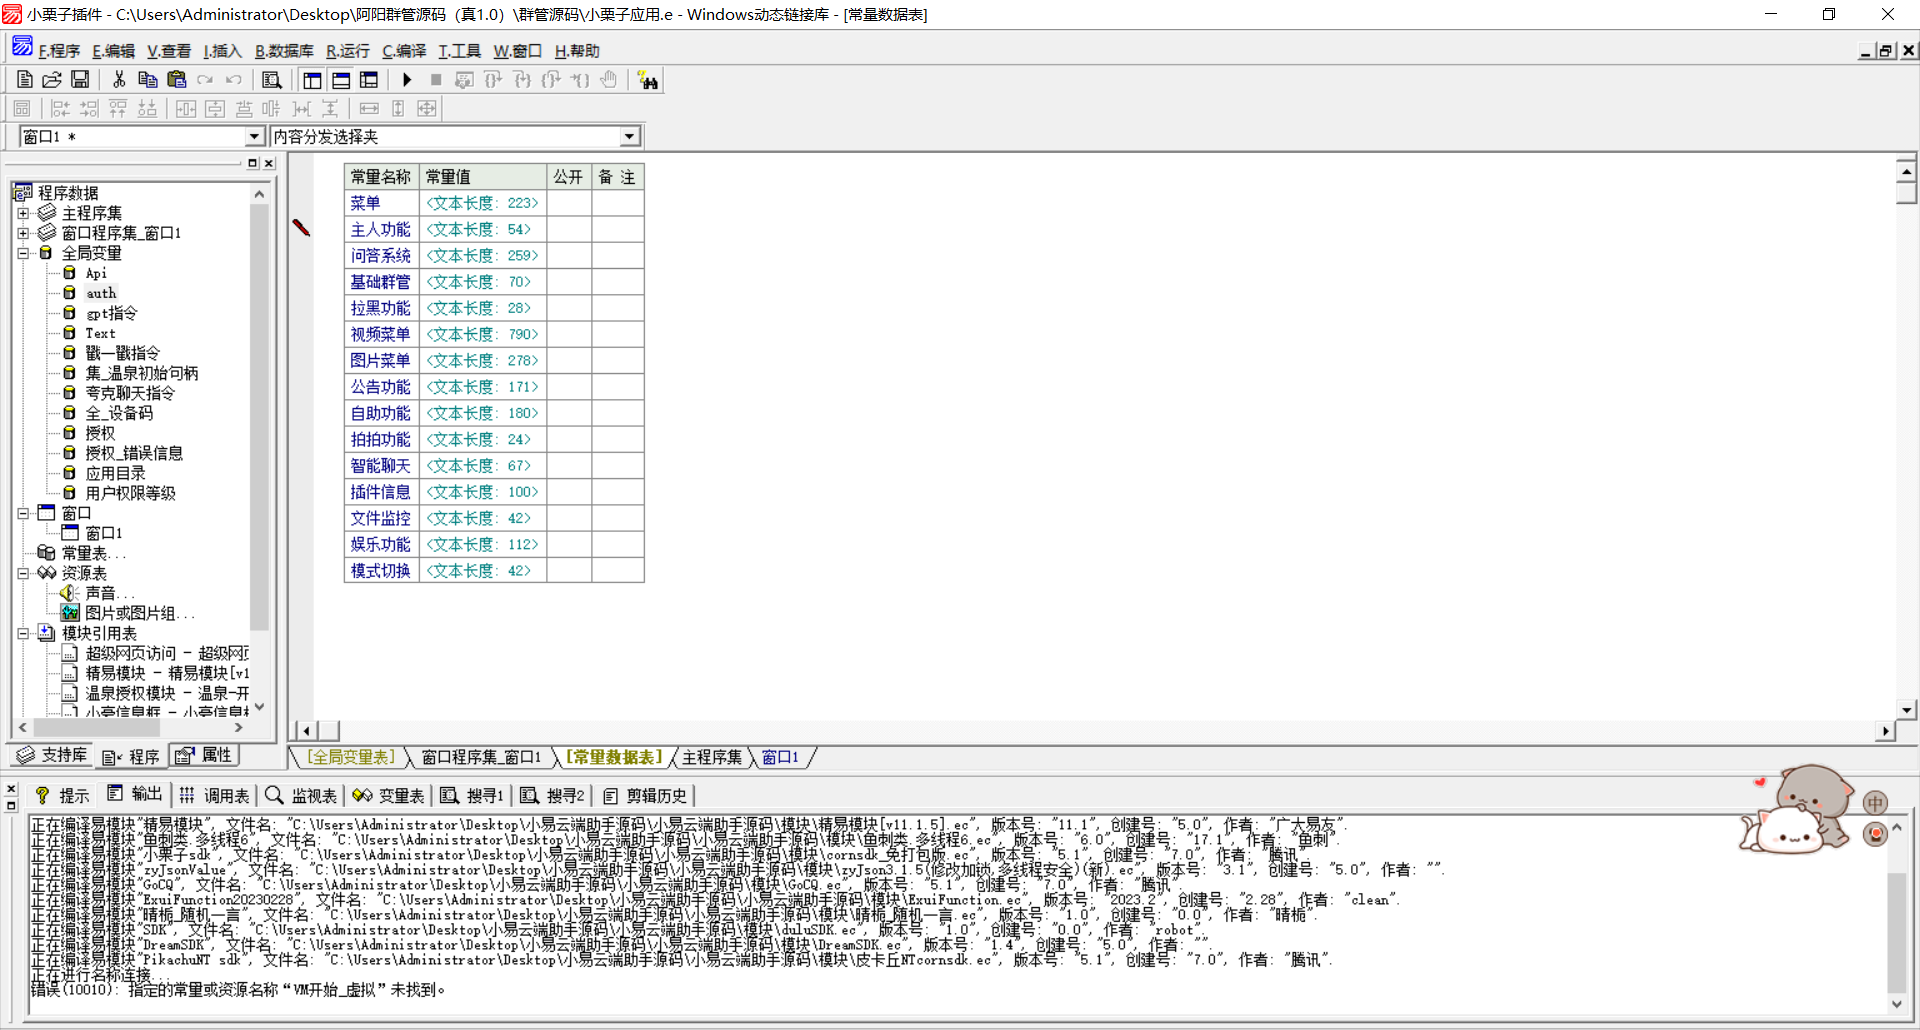Expand the 主程序集 tree node
Screen dimensions: 1920x1030
coord(23,213)
